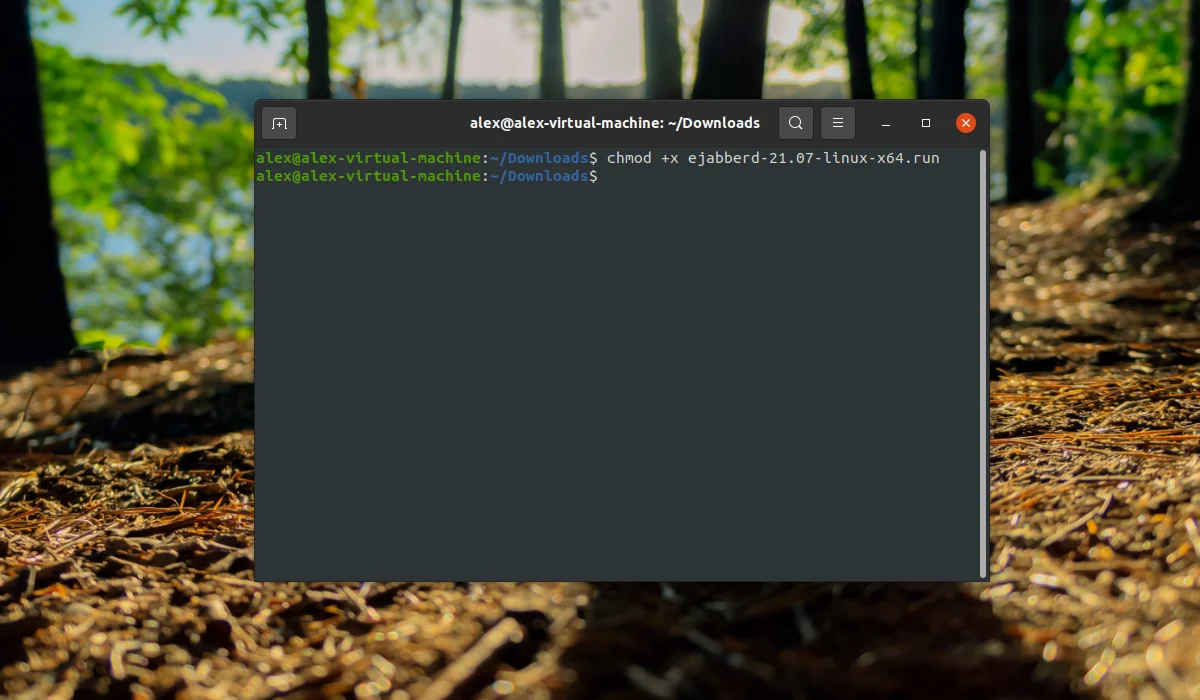Image resolution: width=1200 pixels, height=700 pixels.
Task: Click the ejabberd-21.07-linux-x64.run filename
Action: click(x=813, y=158)
